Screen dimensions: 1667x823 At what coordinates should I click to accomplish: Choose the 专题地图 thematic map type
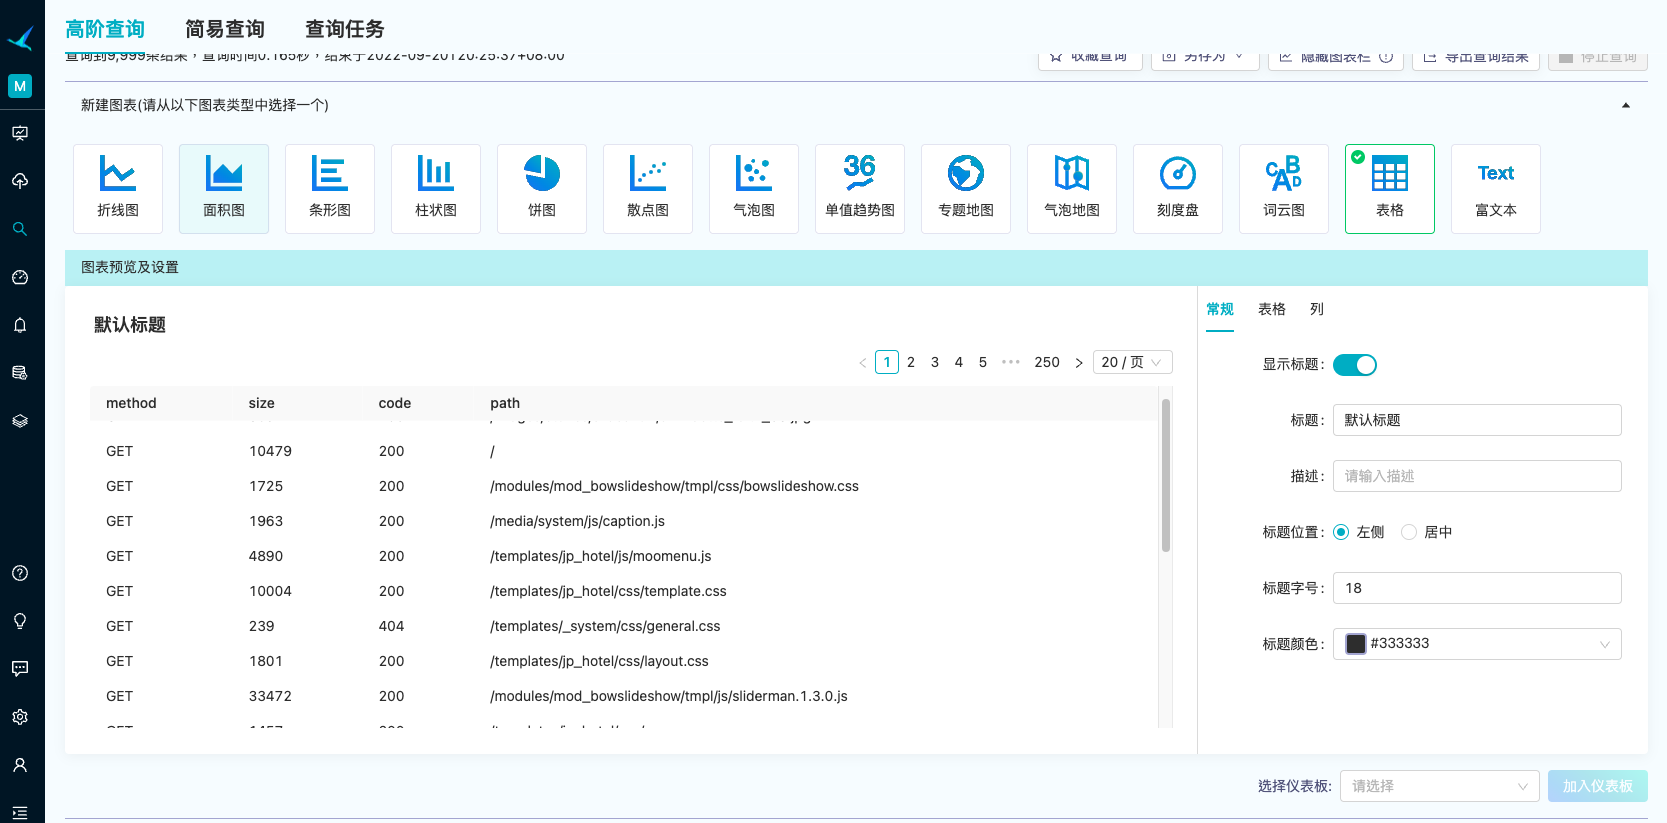tap(966, 189)
